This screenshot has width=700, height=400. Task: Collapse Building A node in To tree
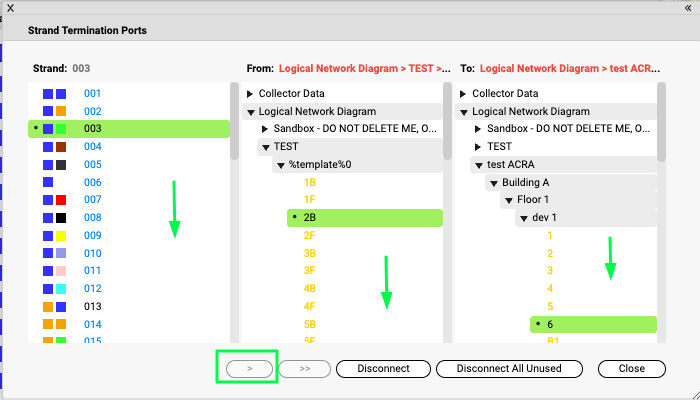[x=493, y=183]
